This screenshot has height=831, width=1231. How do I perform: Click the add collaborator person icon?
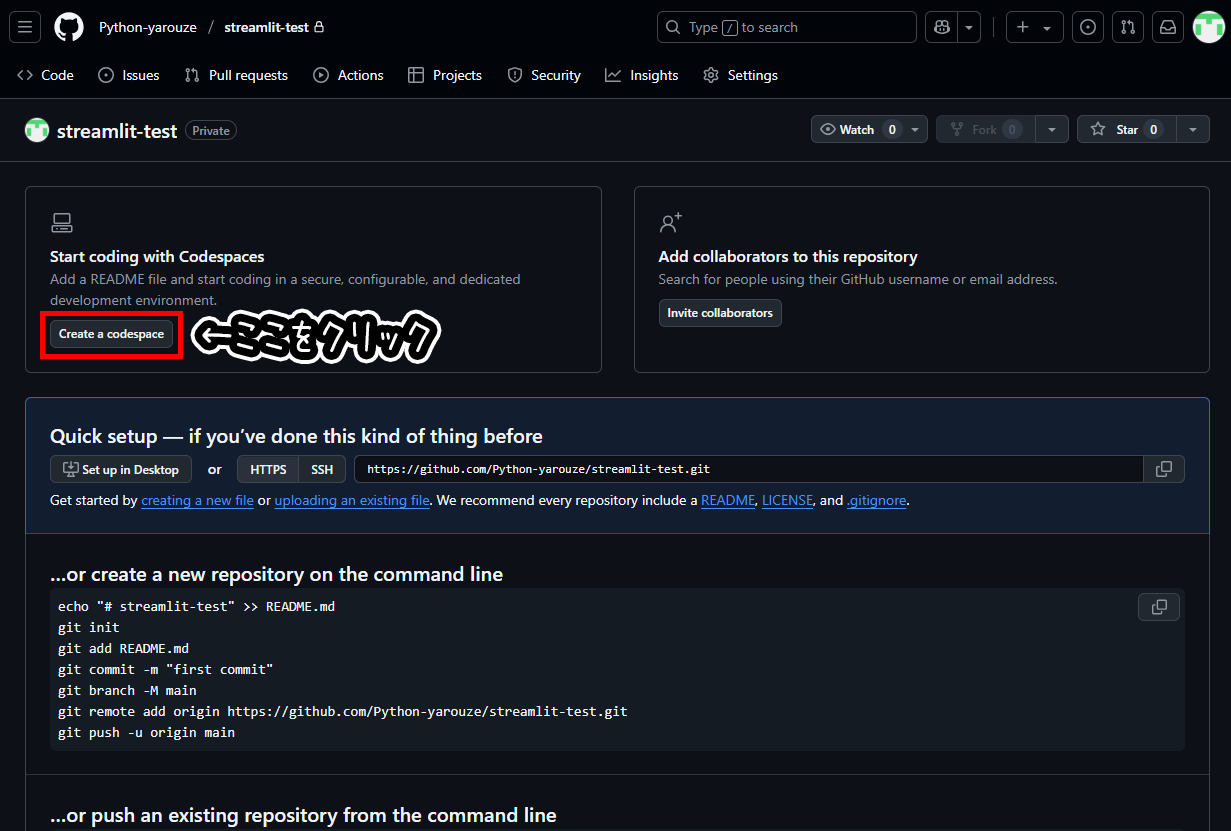670,222
